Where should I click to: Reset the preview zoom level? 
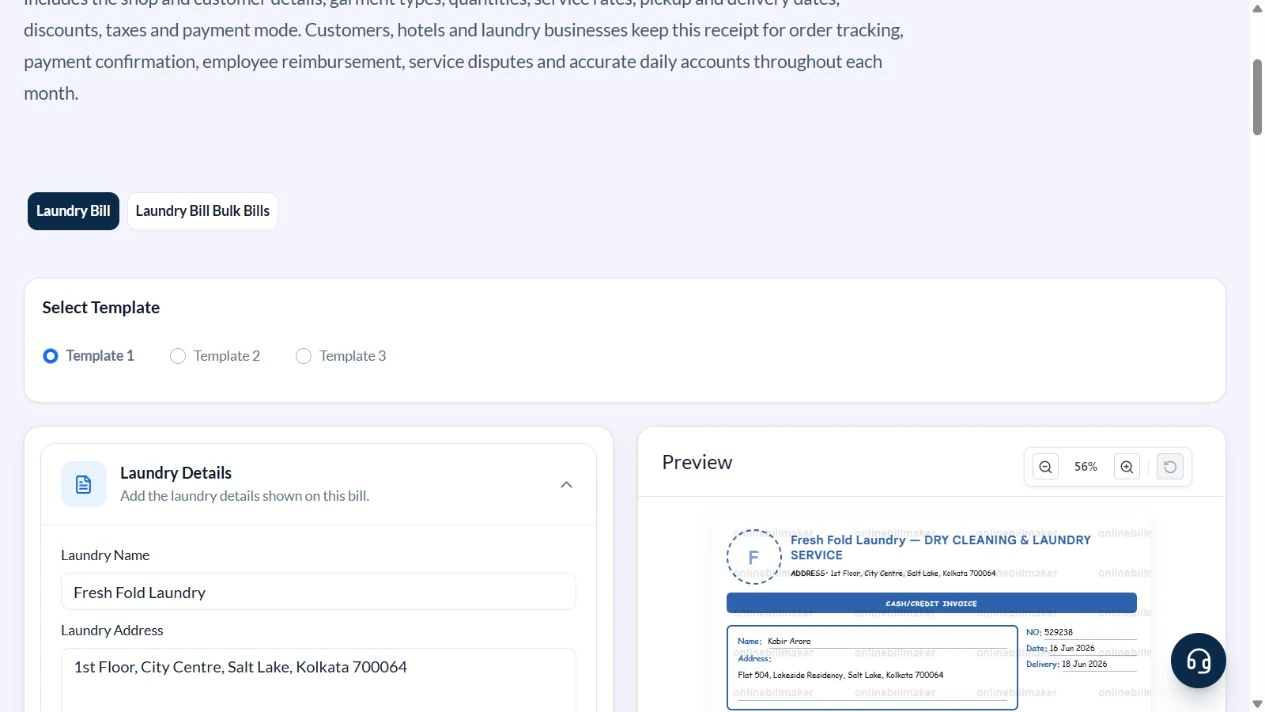(x=1170, y=467)
